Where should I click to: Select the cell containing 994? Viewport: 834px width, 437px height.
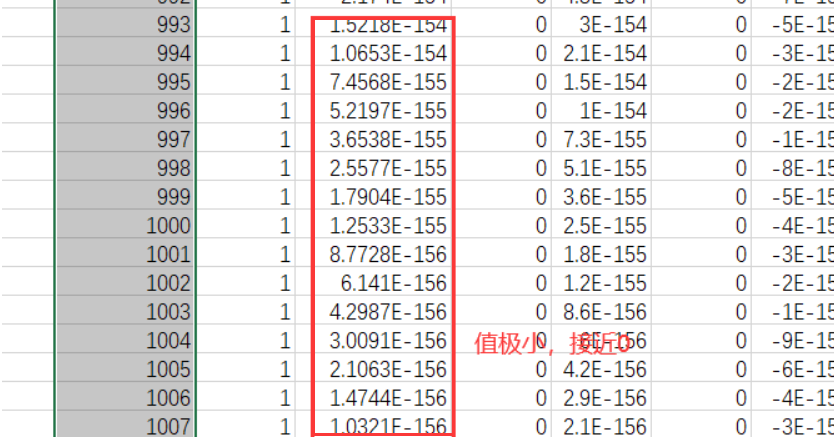pos(126,53)
